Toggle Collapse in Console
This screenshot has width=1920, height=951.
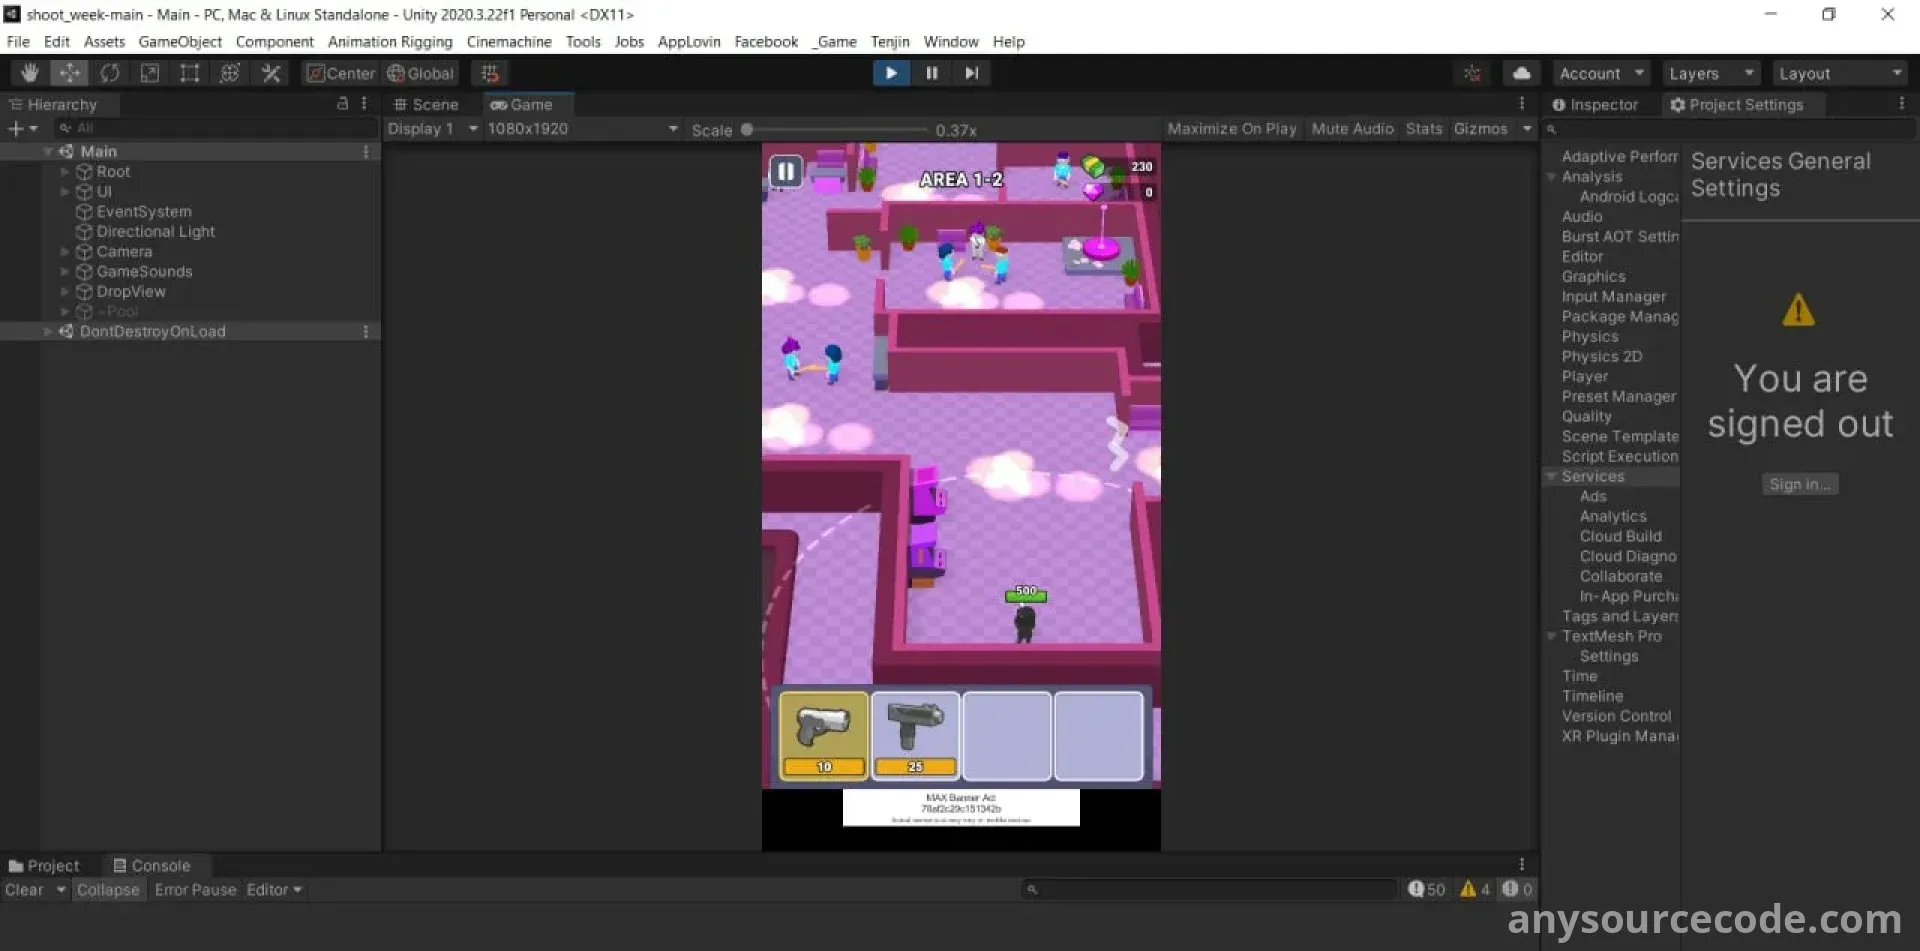pos(108,890)
